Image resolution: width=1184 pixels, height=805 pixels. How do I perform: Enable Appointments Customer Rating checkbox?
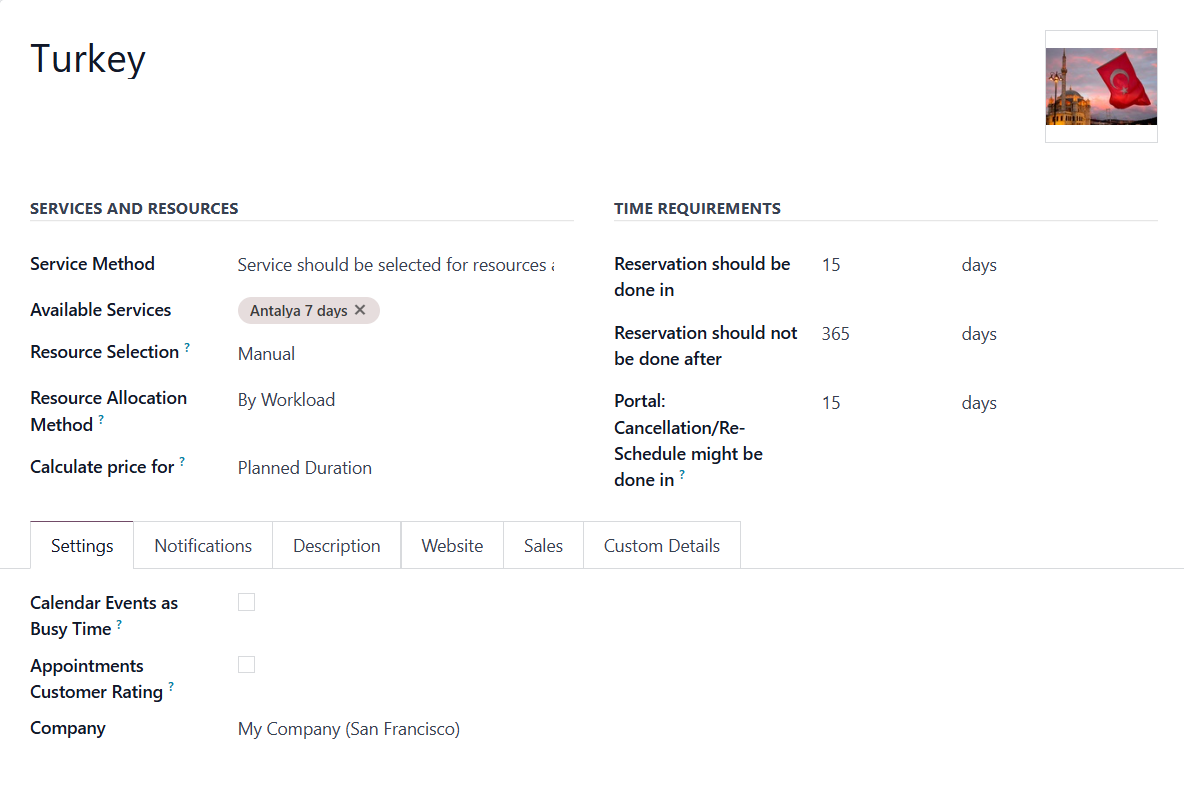[246, 665]
